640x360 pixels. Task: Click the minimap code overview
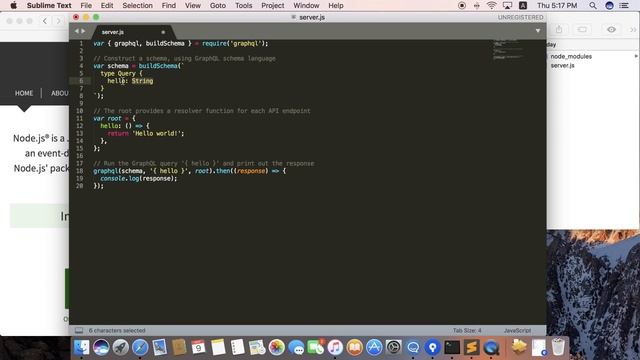click(x=507, y=50)
